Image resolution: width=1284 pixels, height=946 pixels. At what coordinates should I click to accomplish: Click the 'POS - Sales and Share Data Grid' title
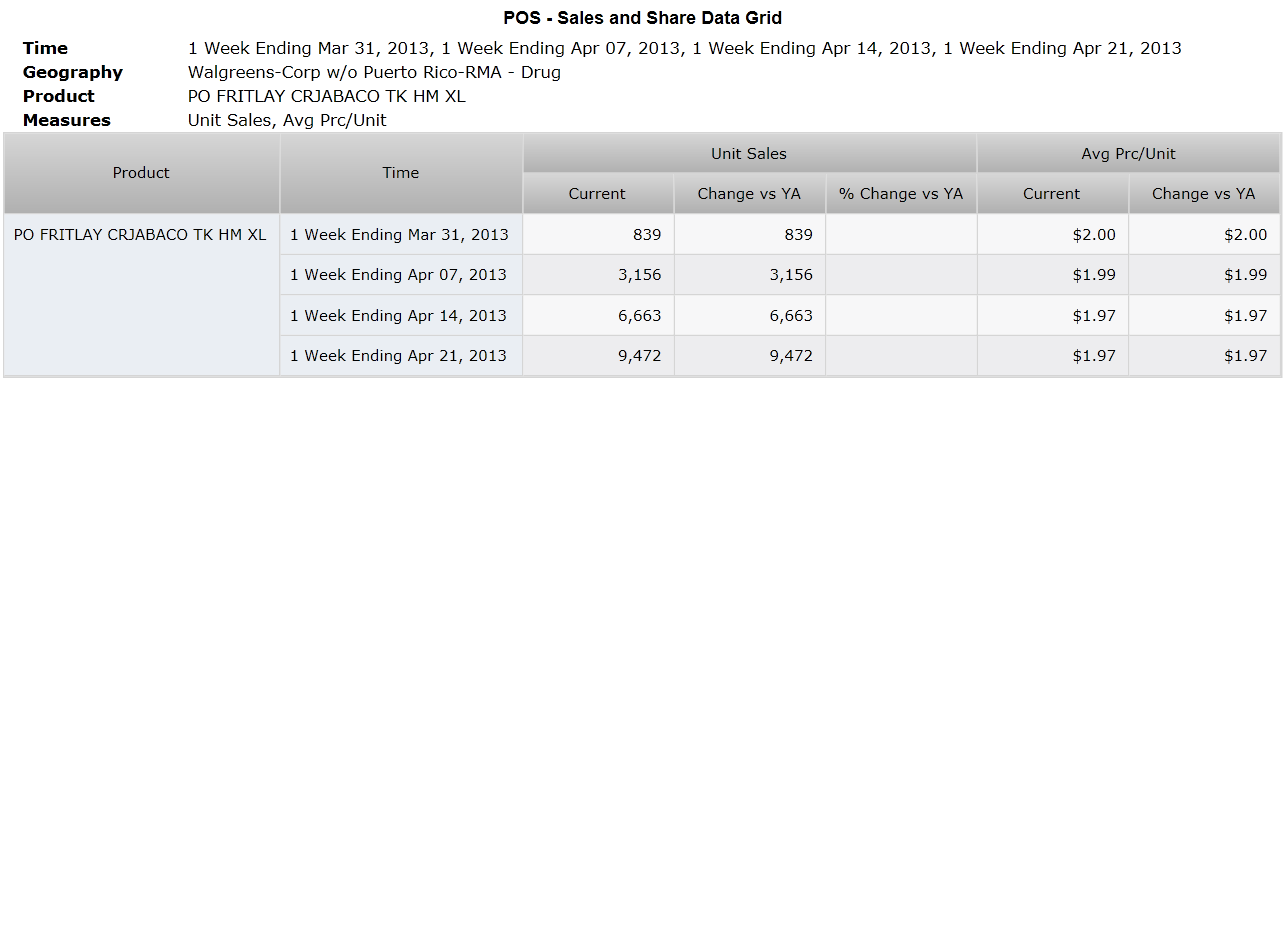coord(642,18)
